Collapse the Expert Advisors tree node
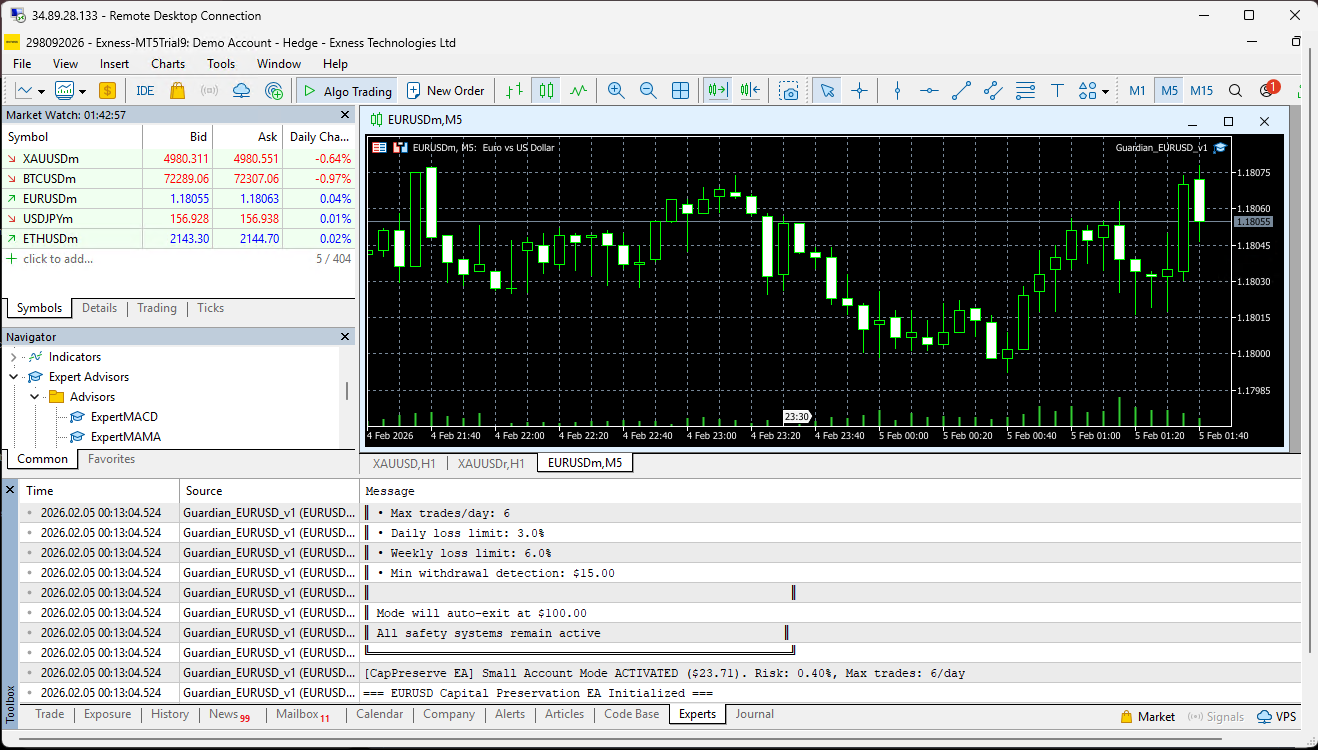This screenshot has width=1318, height=750. 14,377
